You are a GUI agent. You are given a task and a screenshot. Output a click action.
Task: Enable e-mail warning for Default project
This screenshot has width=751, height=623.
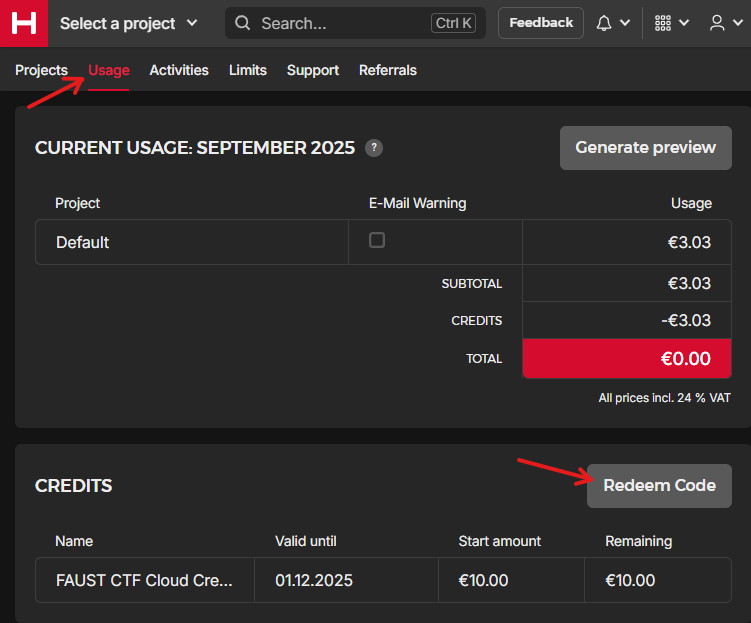(x=377, y=240)
